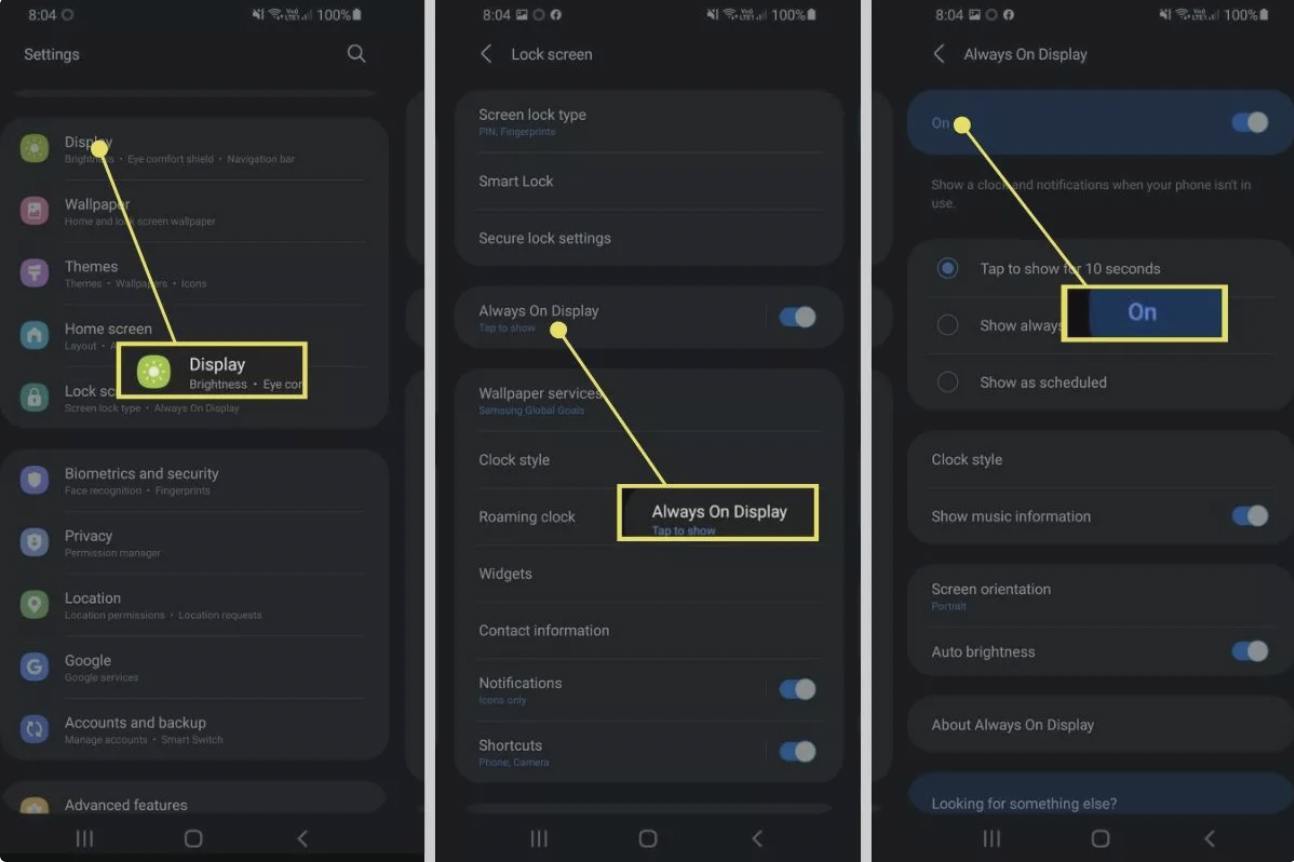Tap the Privacy shield icon
This screenshot has width=1294, height=862.
[35, 543]
